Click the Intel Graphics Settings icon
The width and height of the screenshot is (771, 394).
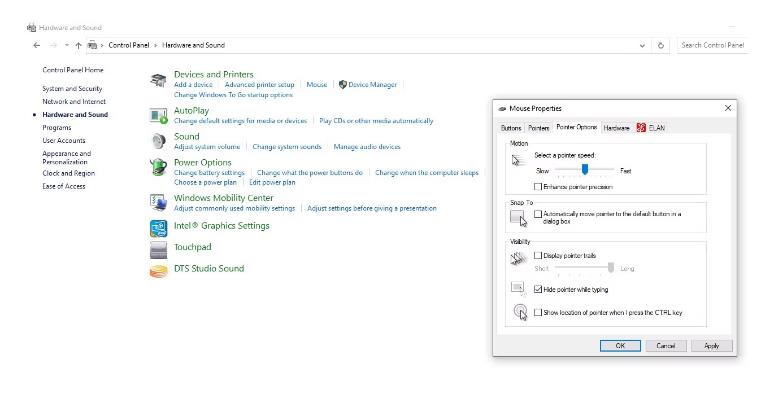click(x=158, y=228)
